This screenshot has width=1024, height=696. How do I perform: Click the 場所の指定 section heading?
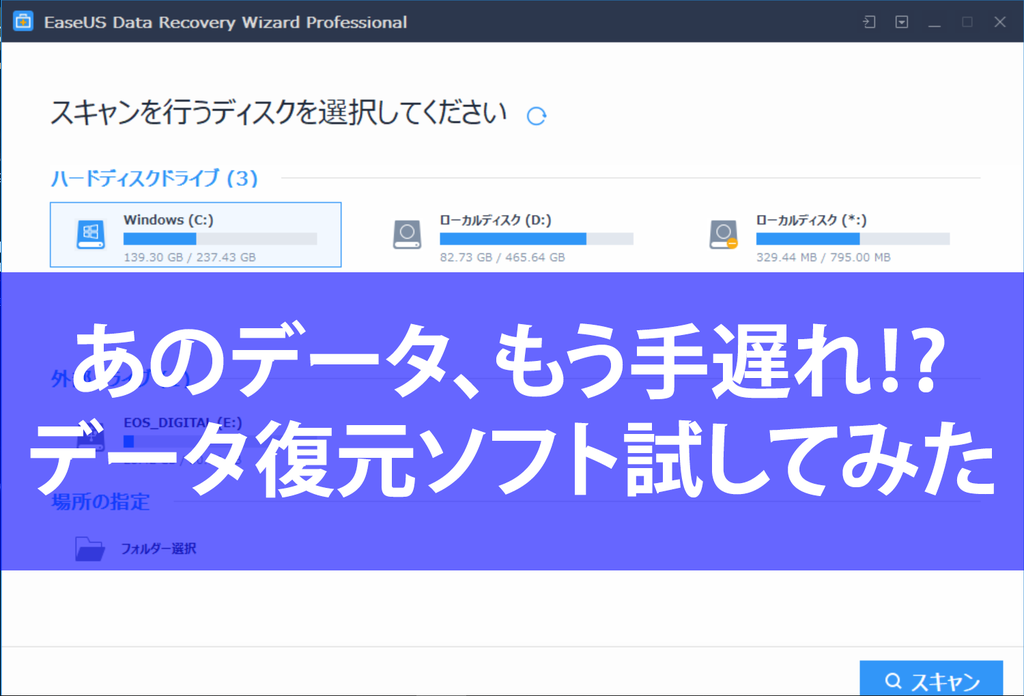pyautogui.click(x=101, y=501)
